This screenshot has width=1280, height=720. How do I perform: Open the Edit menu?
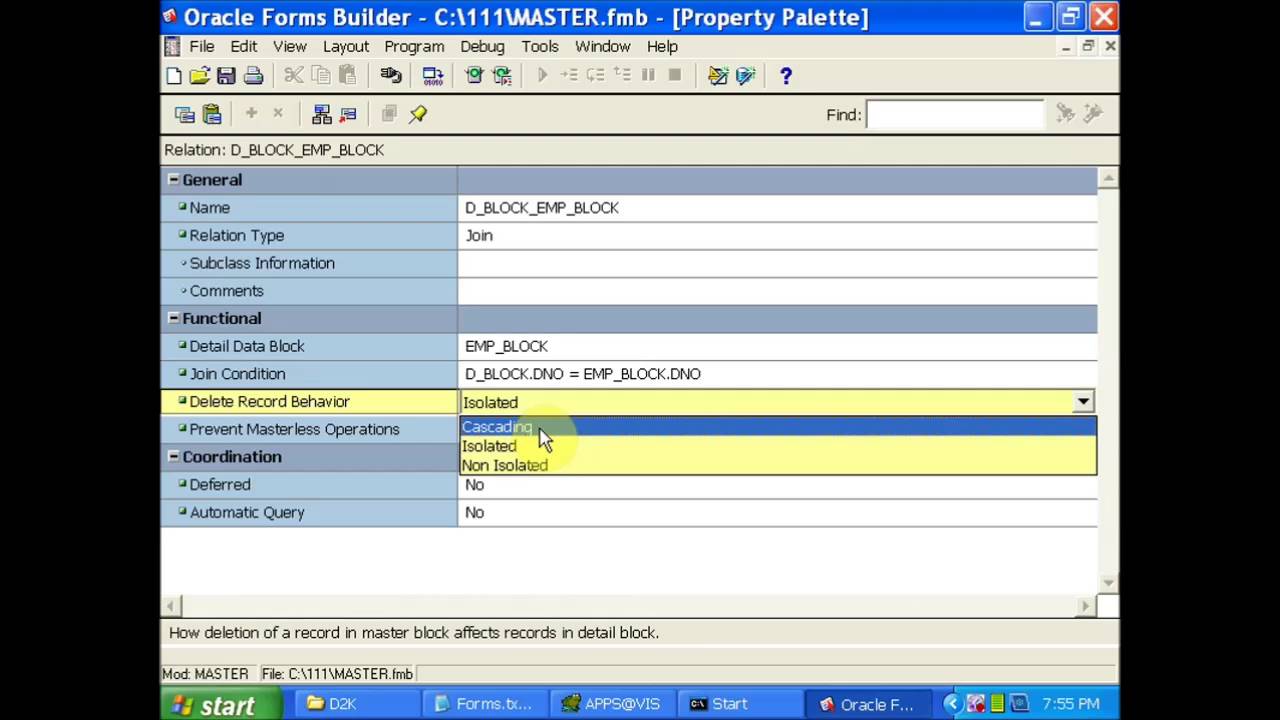(x=244, y=46)
